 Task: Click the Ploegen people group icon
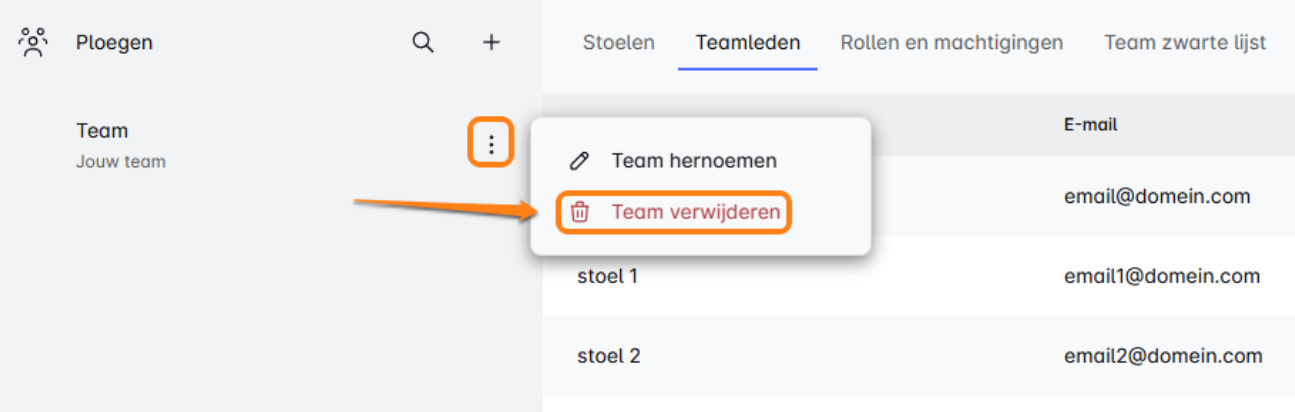[x=34, y=42]
